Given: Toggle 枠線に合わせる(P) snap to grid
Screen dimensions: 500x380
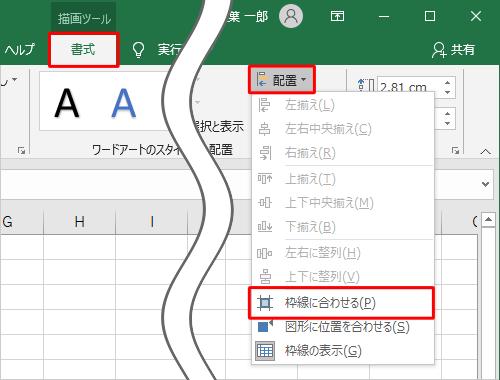Looking at the screenshot, I should click(x=342, y=303).
